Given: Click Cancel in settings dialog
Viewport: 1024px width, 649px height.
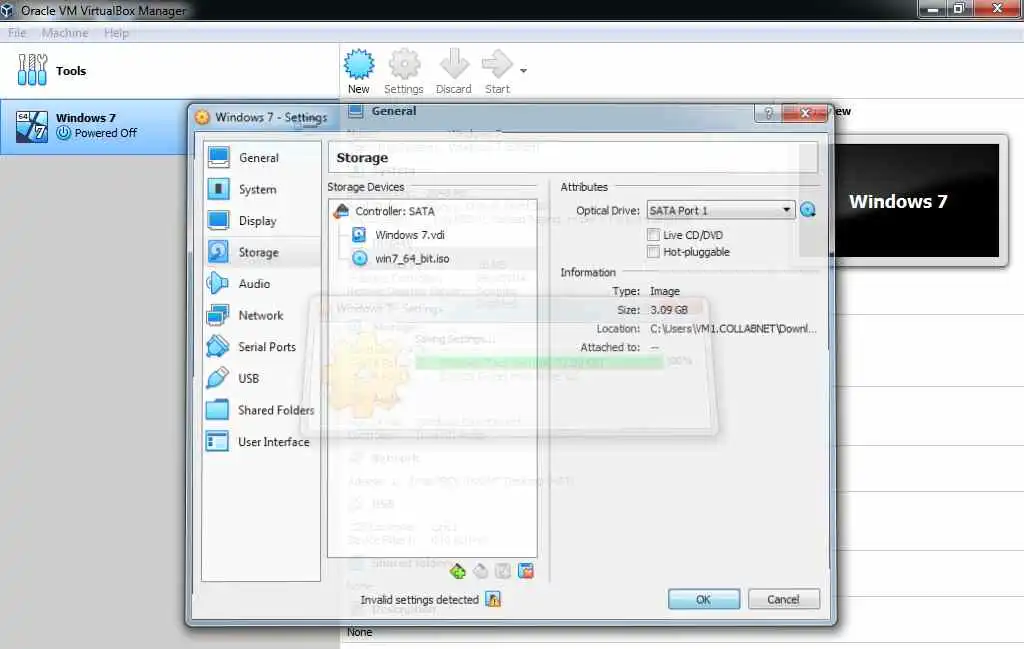Looking at the screenshot, I should [783, 599].
